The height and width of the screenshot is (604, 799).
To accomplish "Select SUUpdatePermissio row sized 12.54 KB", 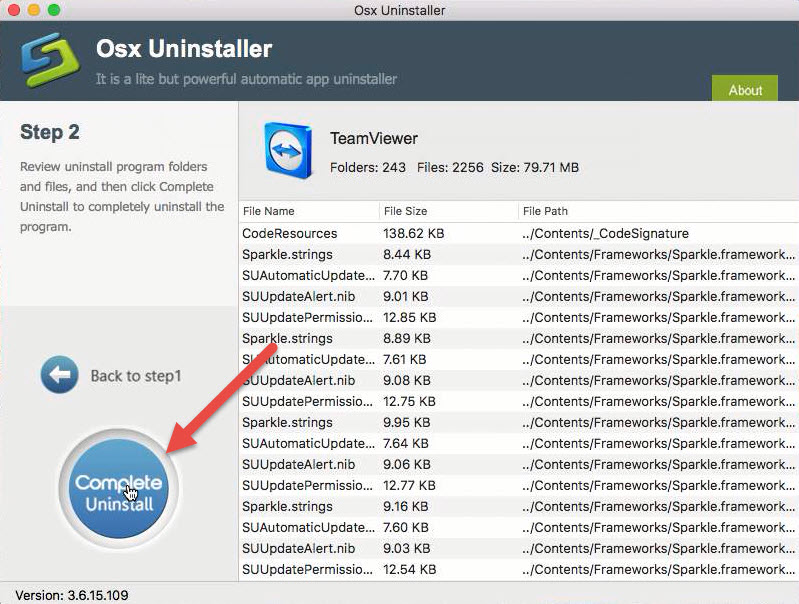I will [519, 569].
